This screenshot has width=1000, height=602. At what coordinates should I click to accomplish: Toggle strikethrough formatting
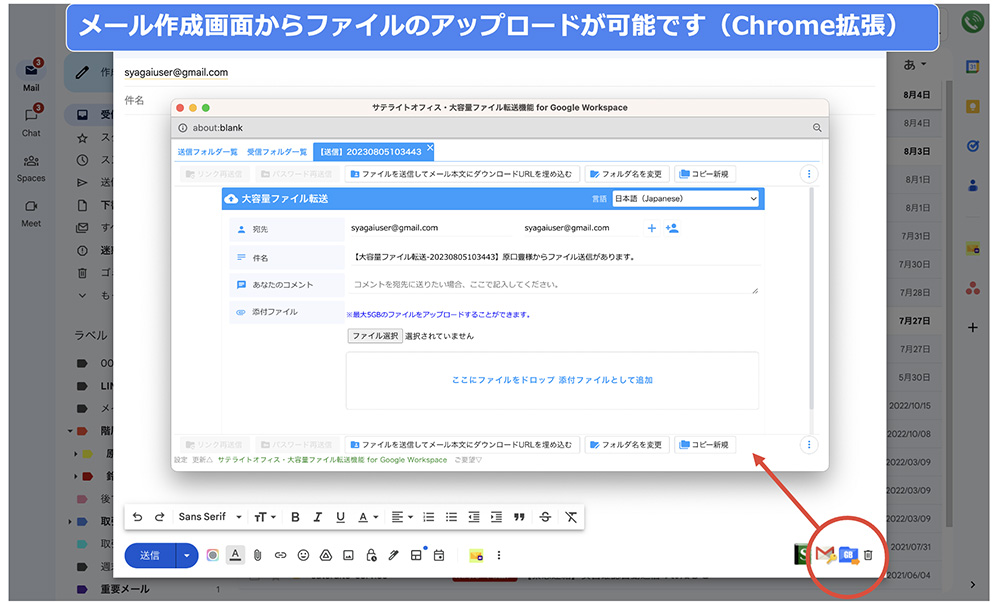click(545, 517)
